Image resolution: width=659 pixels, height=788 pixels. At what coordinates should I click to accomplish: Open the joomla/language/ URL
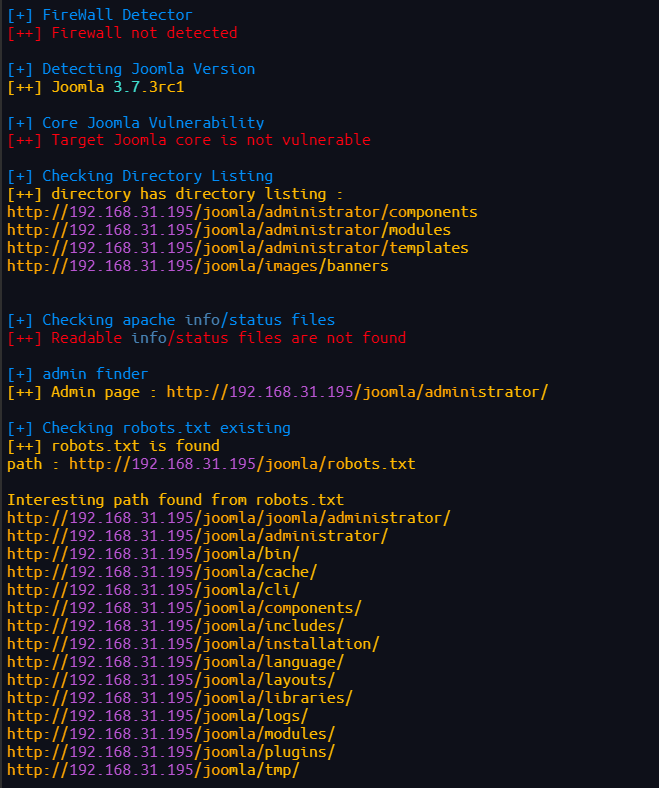pyautogui.click(x=175, y=662)
